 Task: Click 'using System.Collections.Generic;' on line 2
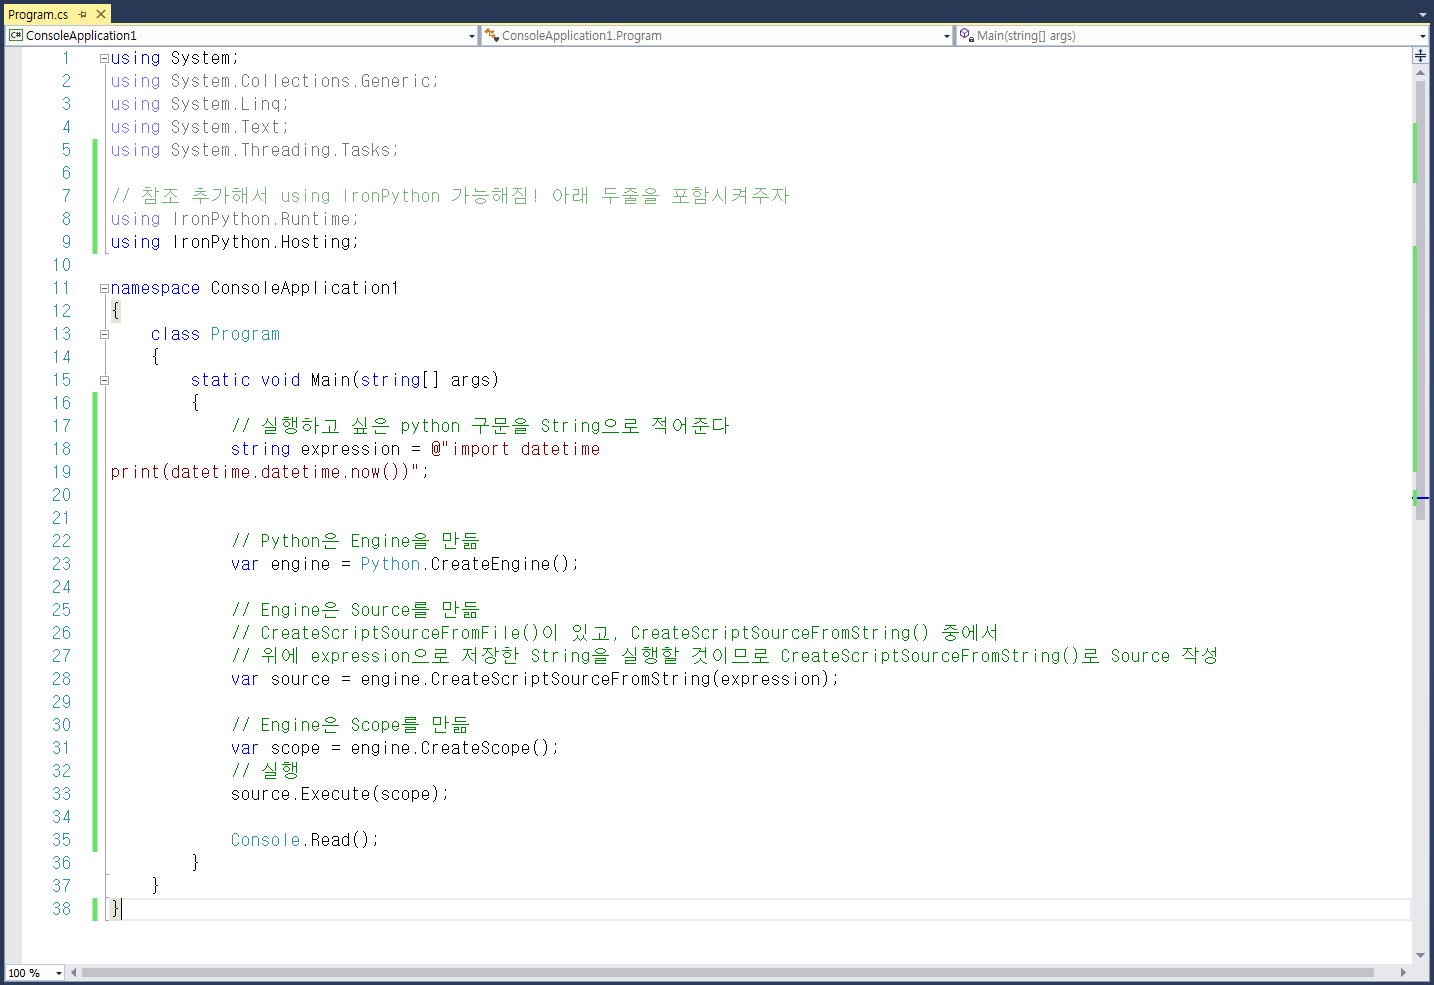[x=274, y=81]
